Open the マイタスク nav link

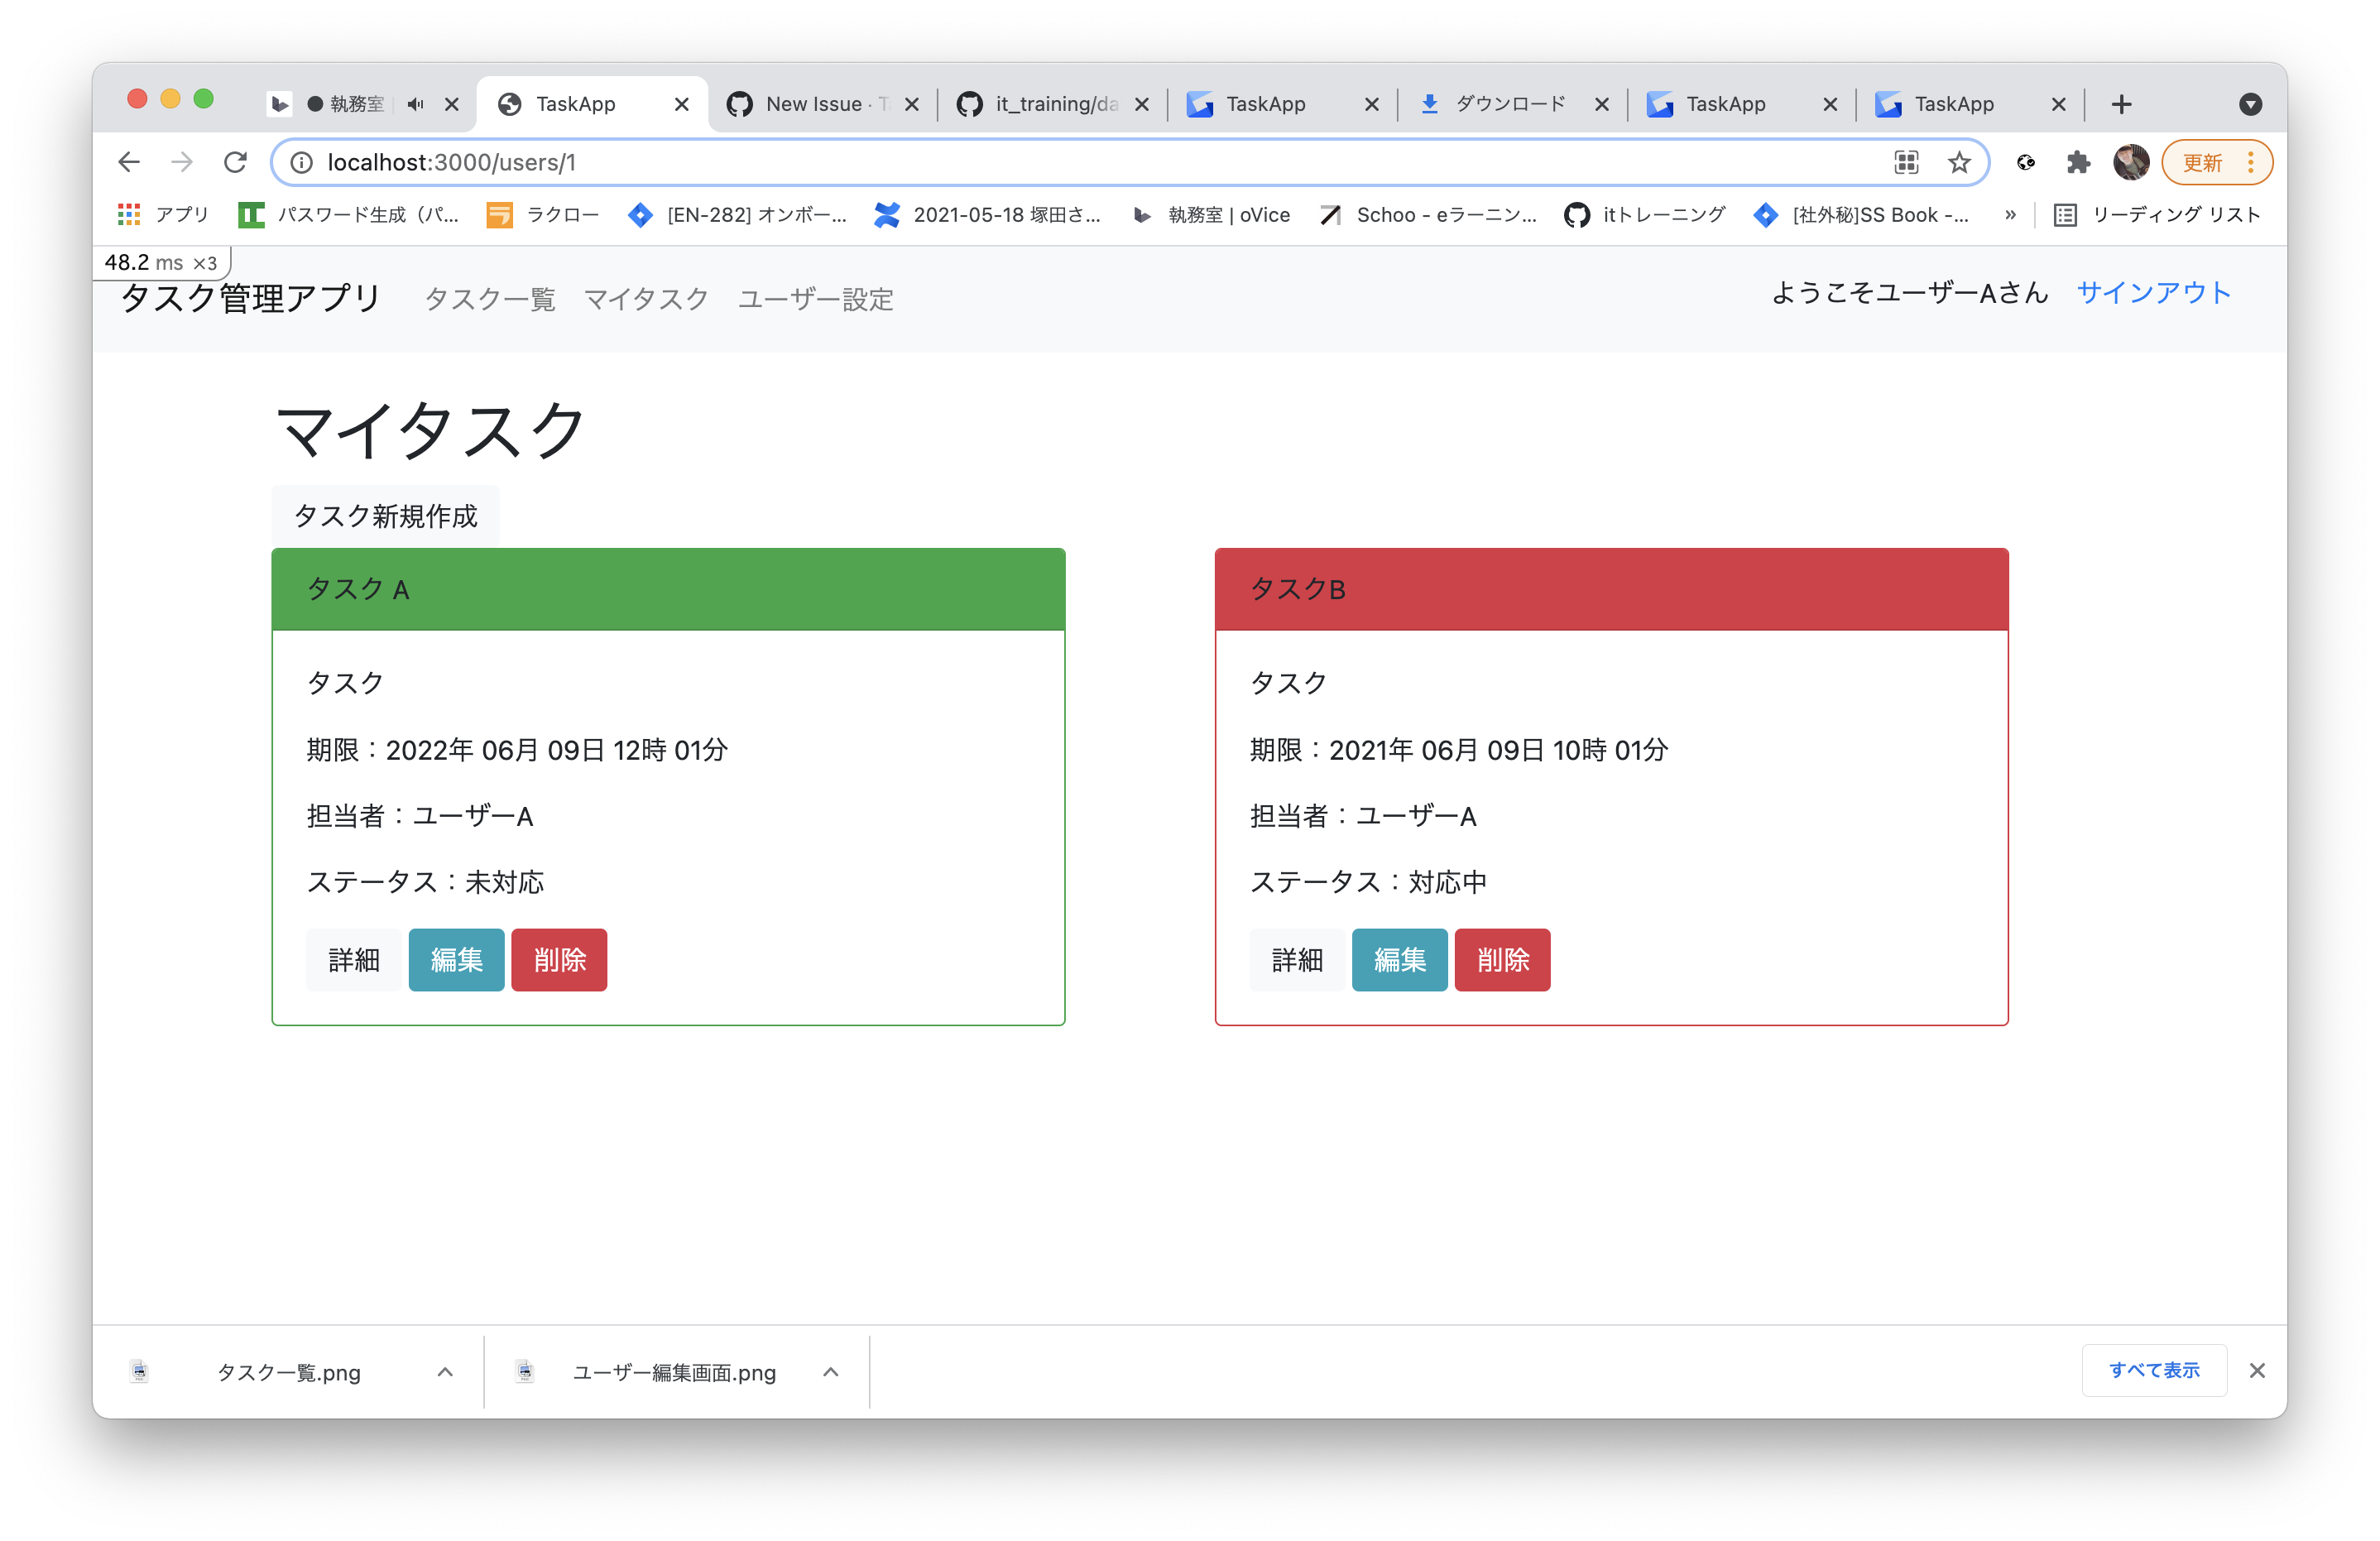[x=646, y=299]
